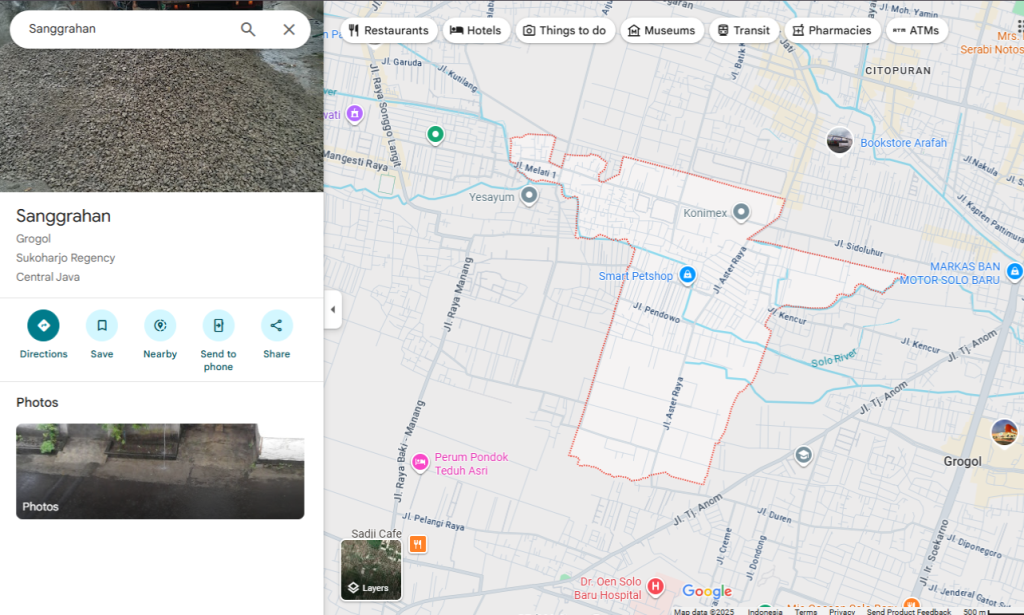This screenshot has width=1024, height=615.
Task: Show Pharmacies on the map
Action: click(x=832, y=31)
